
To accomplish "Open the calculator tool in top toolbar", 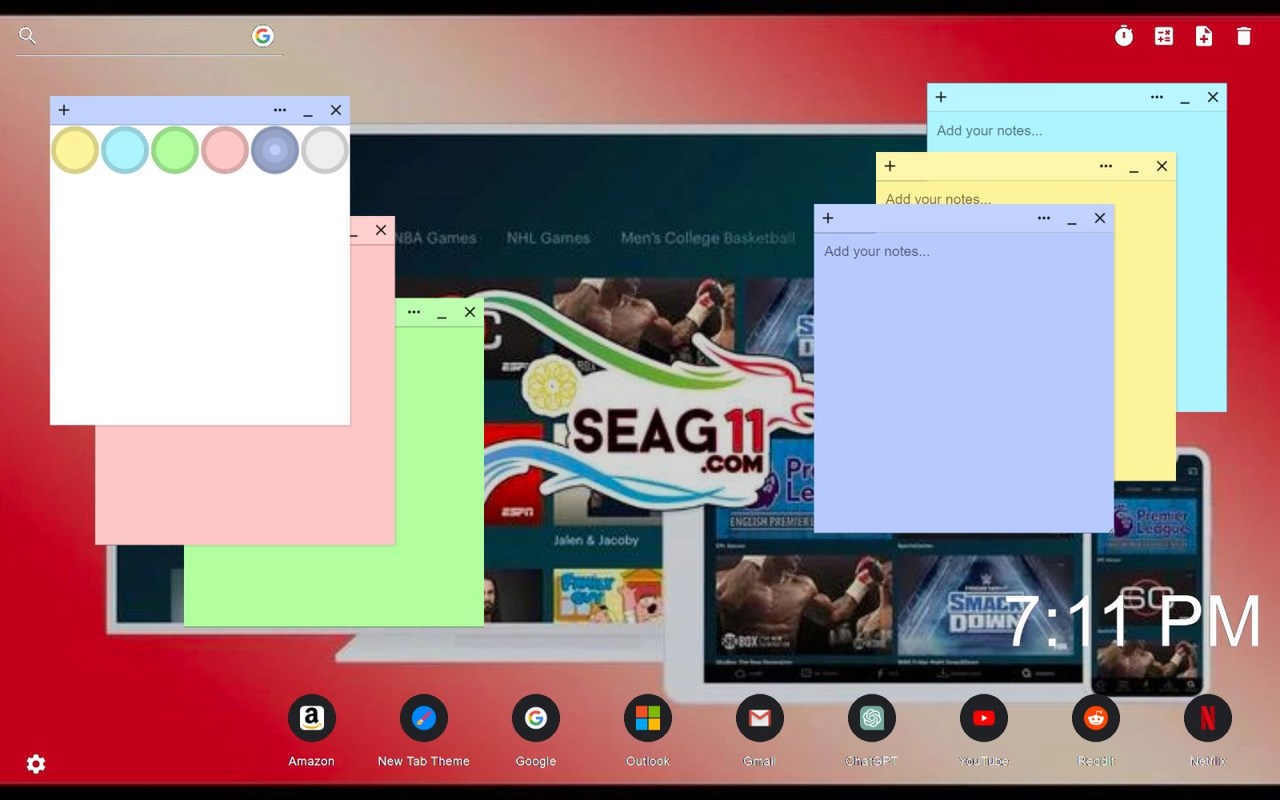I will (1164, 36).
